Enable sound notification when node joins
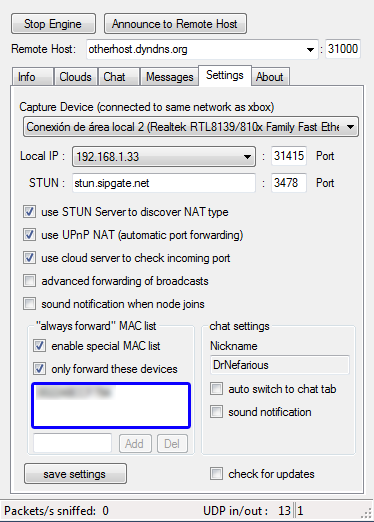This screenshot has height=522, width=374. click(29, 304)
